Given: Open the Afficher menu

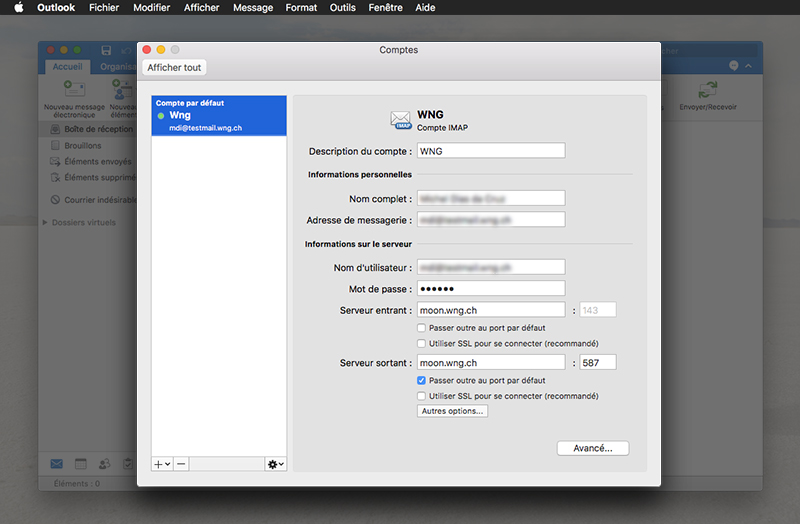Looking at the screenshot, I should pyautogui.click(x=202, y=7).
